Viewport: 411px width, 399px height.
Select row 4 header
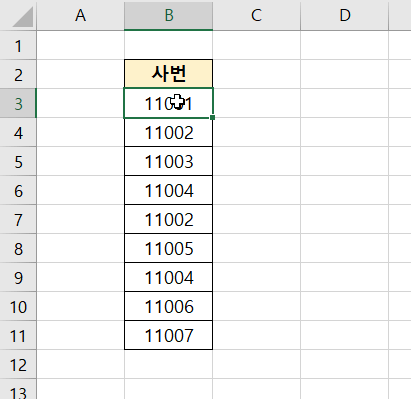coord(18,132)
